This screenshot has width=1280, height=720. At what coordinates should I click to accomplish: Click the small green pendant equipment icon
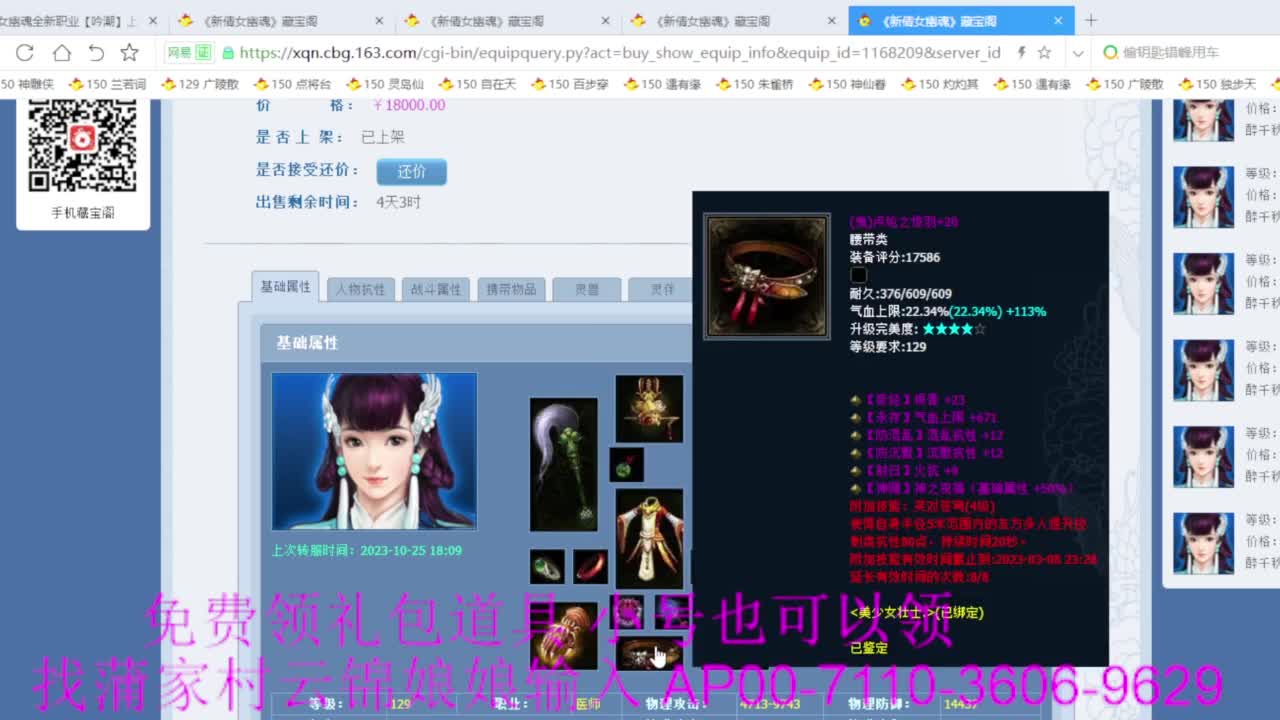(627, 465)
